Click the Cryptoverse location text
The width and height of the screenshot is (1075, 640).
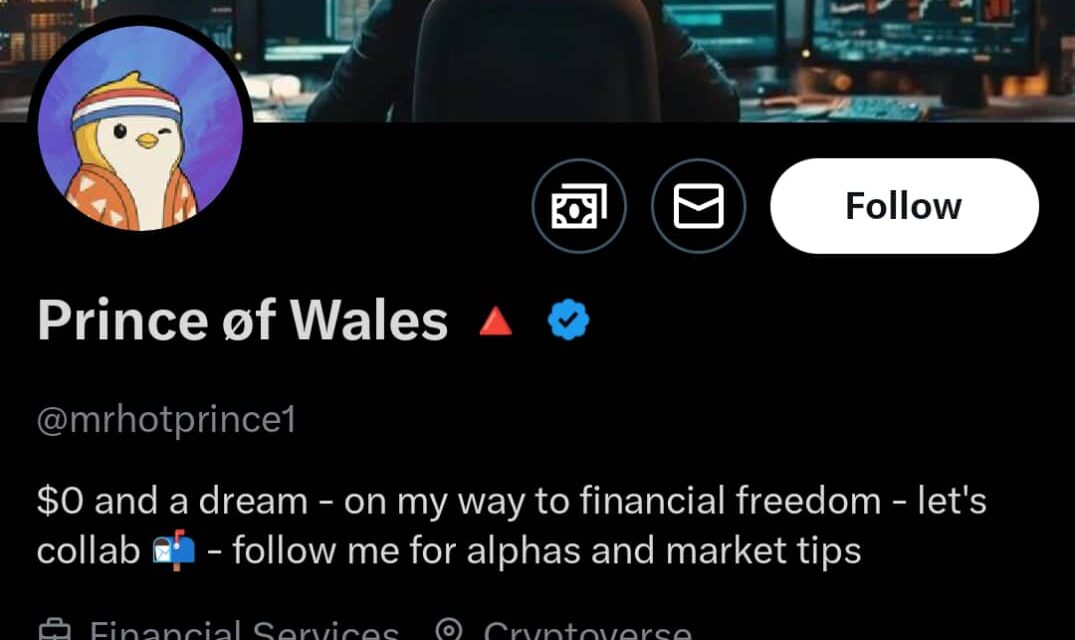click(x=588, y=631)
